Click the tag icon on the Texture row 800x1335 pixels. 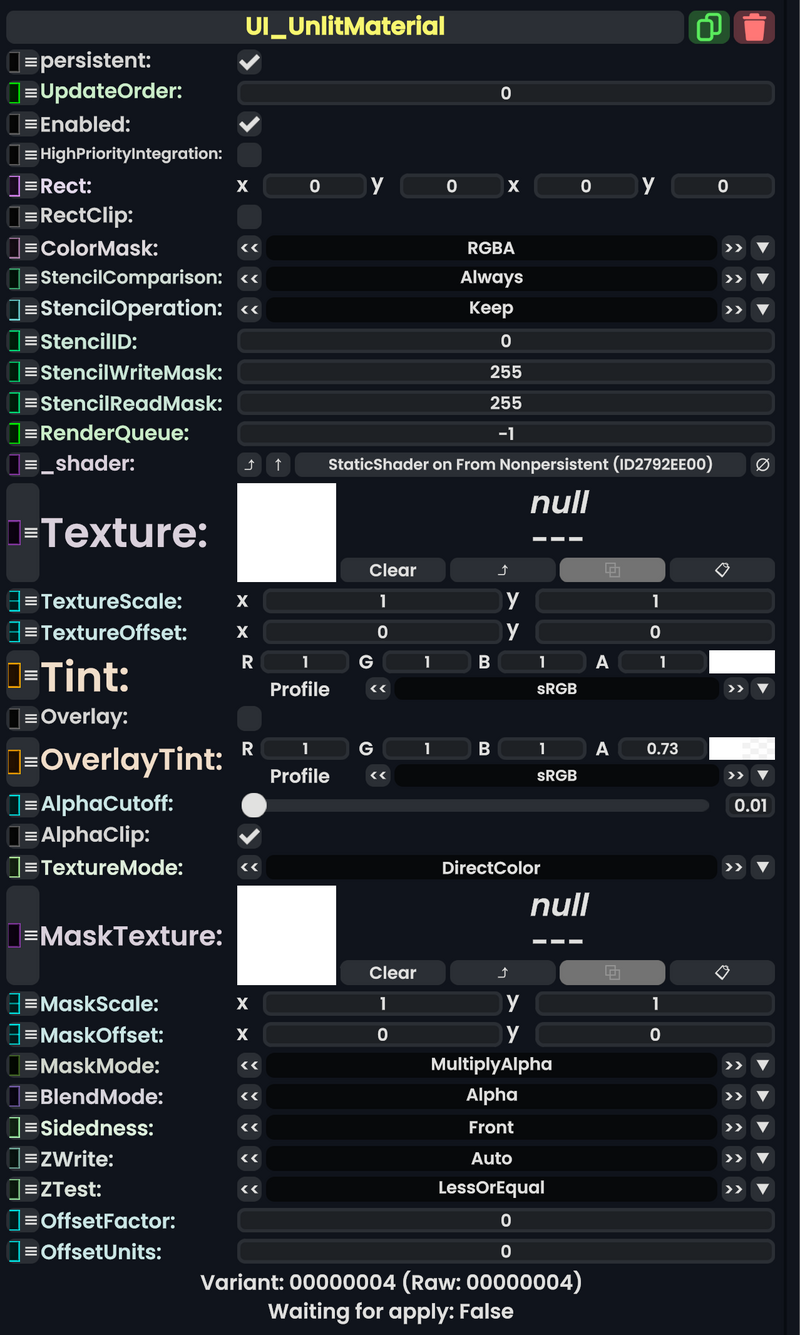pos(722,569)
